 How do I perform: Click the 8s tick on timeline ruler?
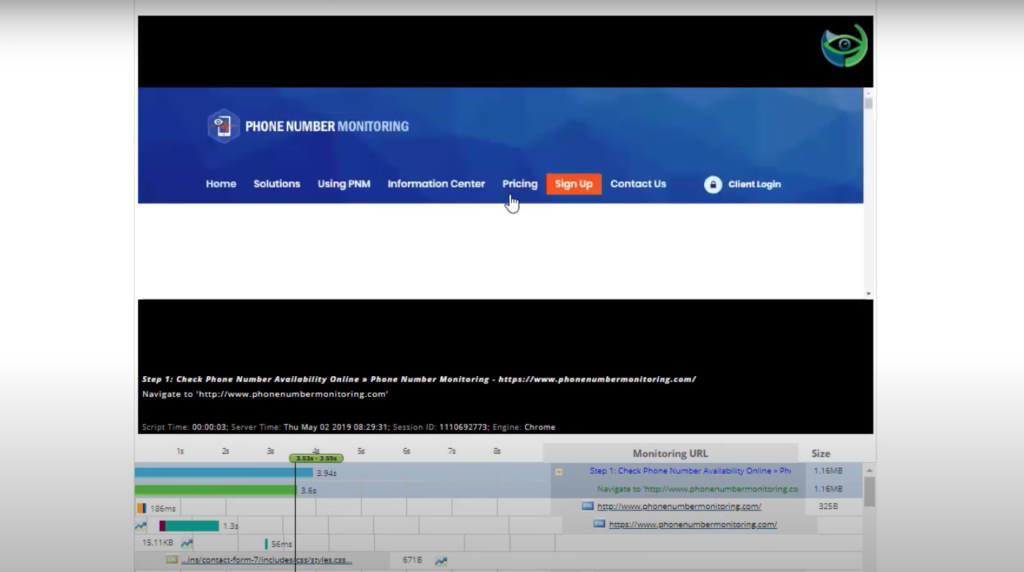click(497, 451)
